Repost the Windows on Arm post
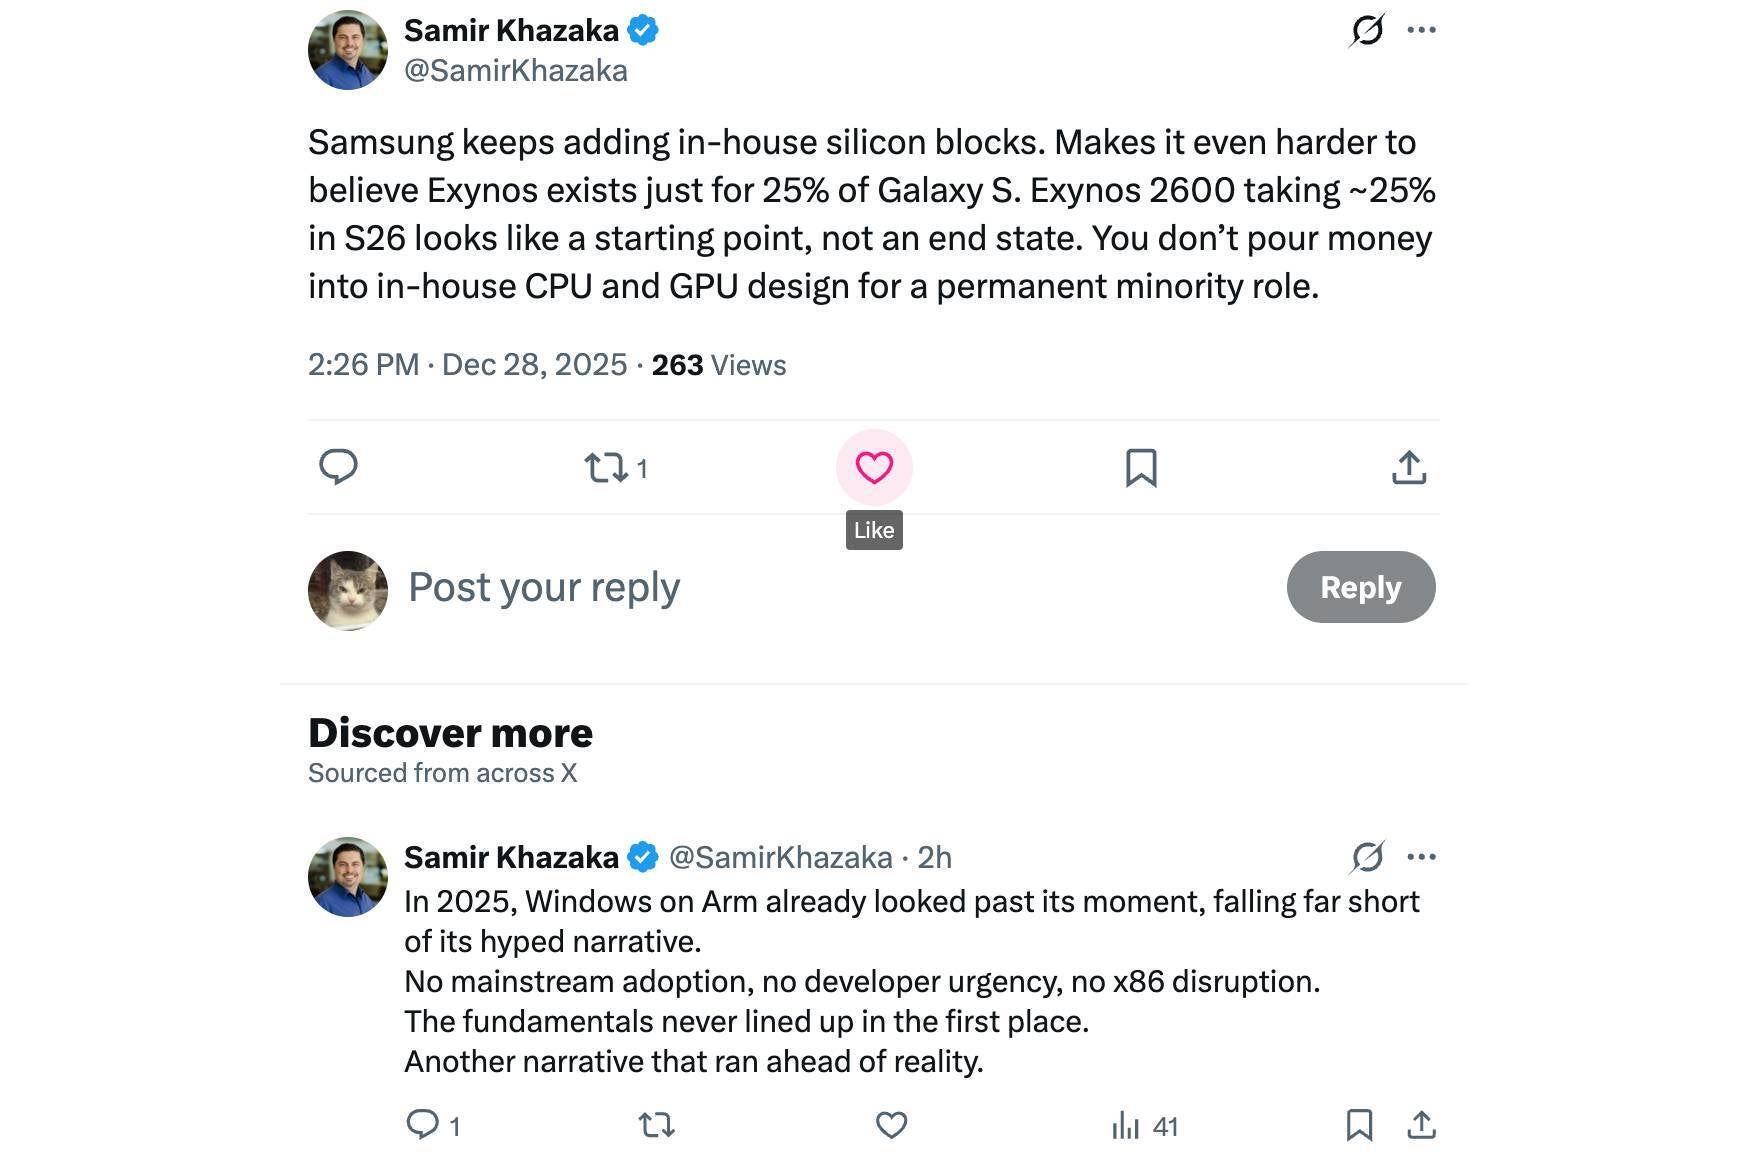This screenshot has width=1748, height=1162. [x=656, y=1125]
